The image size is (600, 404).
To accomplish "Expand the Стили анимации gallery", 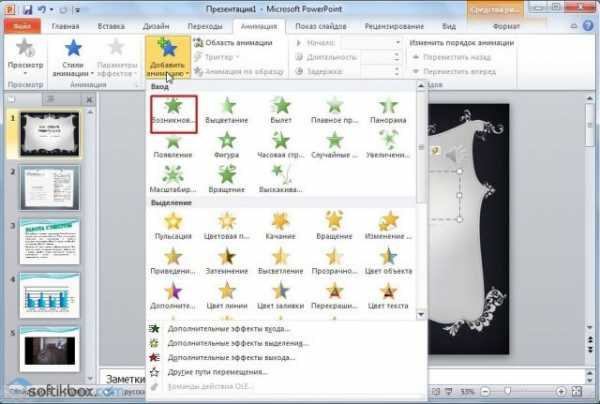I will (x=73, y=57).
